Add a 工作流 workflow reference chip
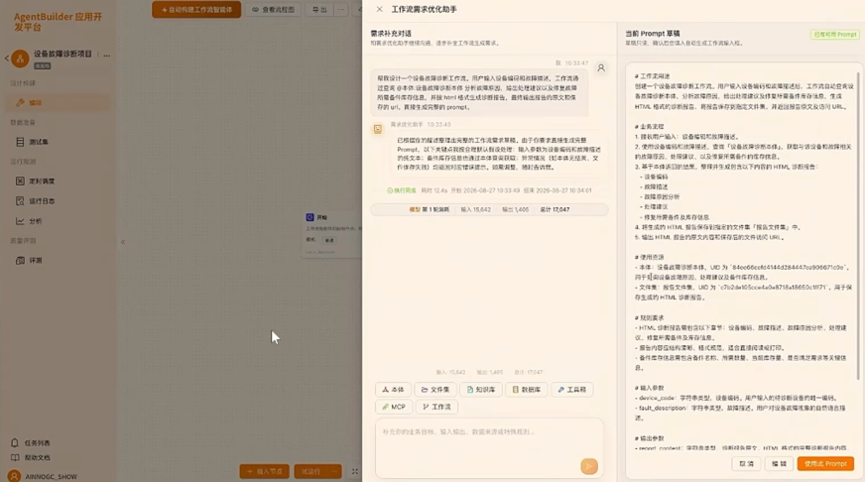Screen dimensions: 865x482 coord(436,406)
